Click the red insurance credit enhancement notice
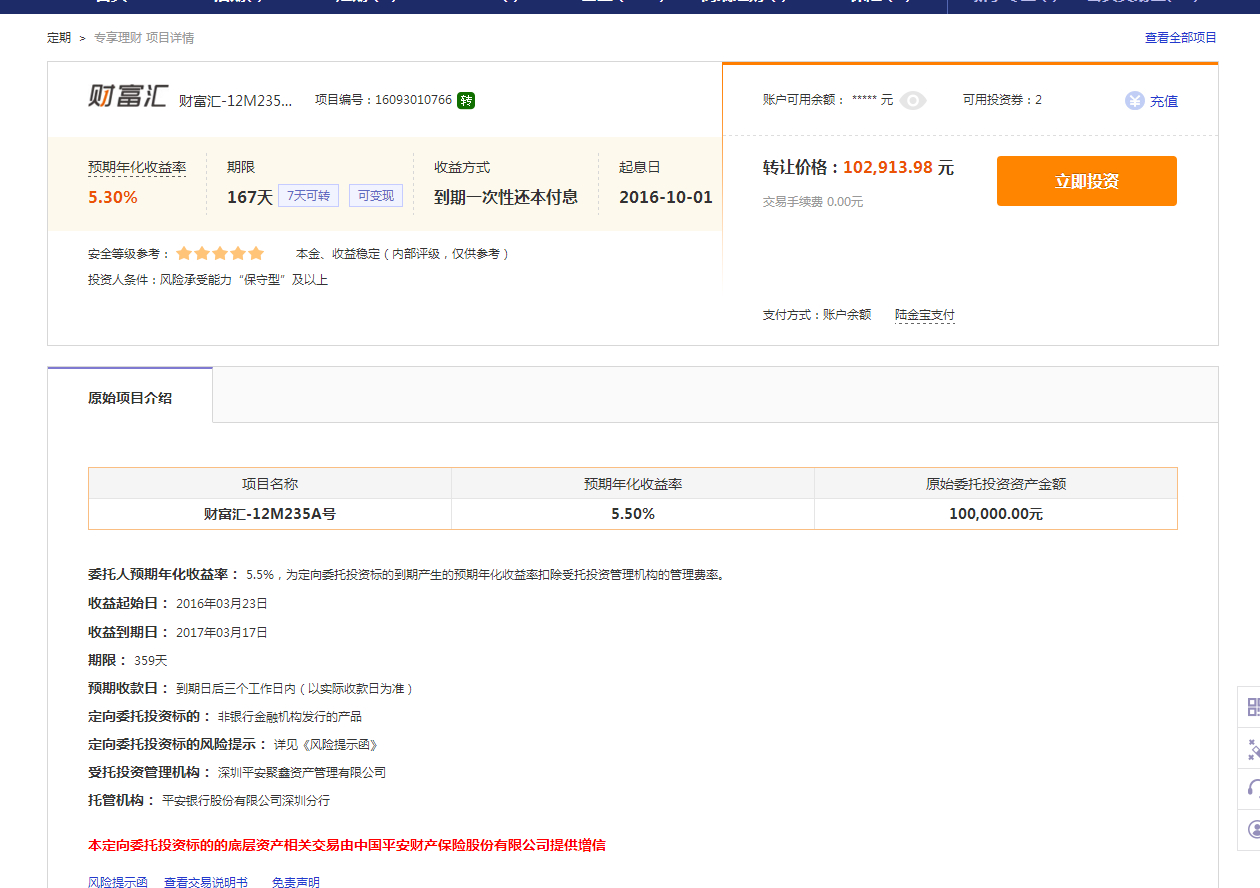 coord(347,845)
